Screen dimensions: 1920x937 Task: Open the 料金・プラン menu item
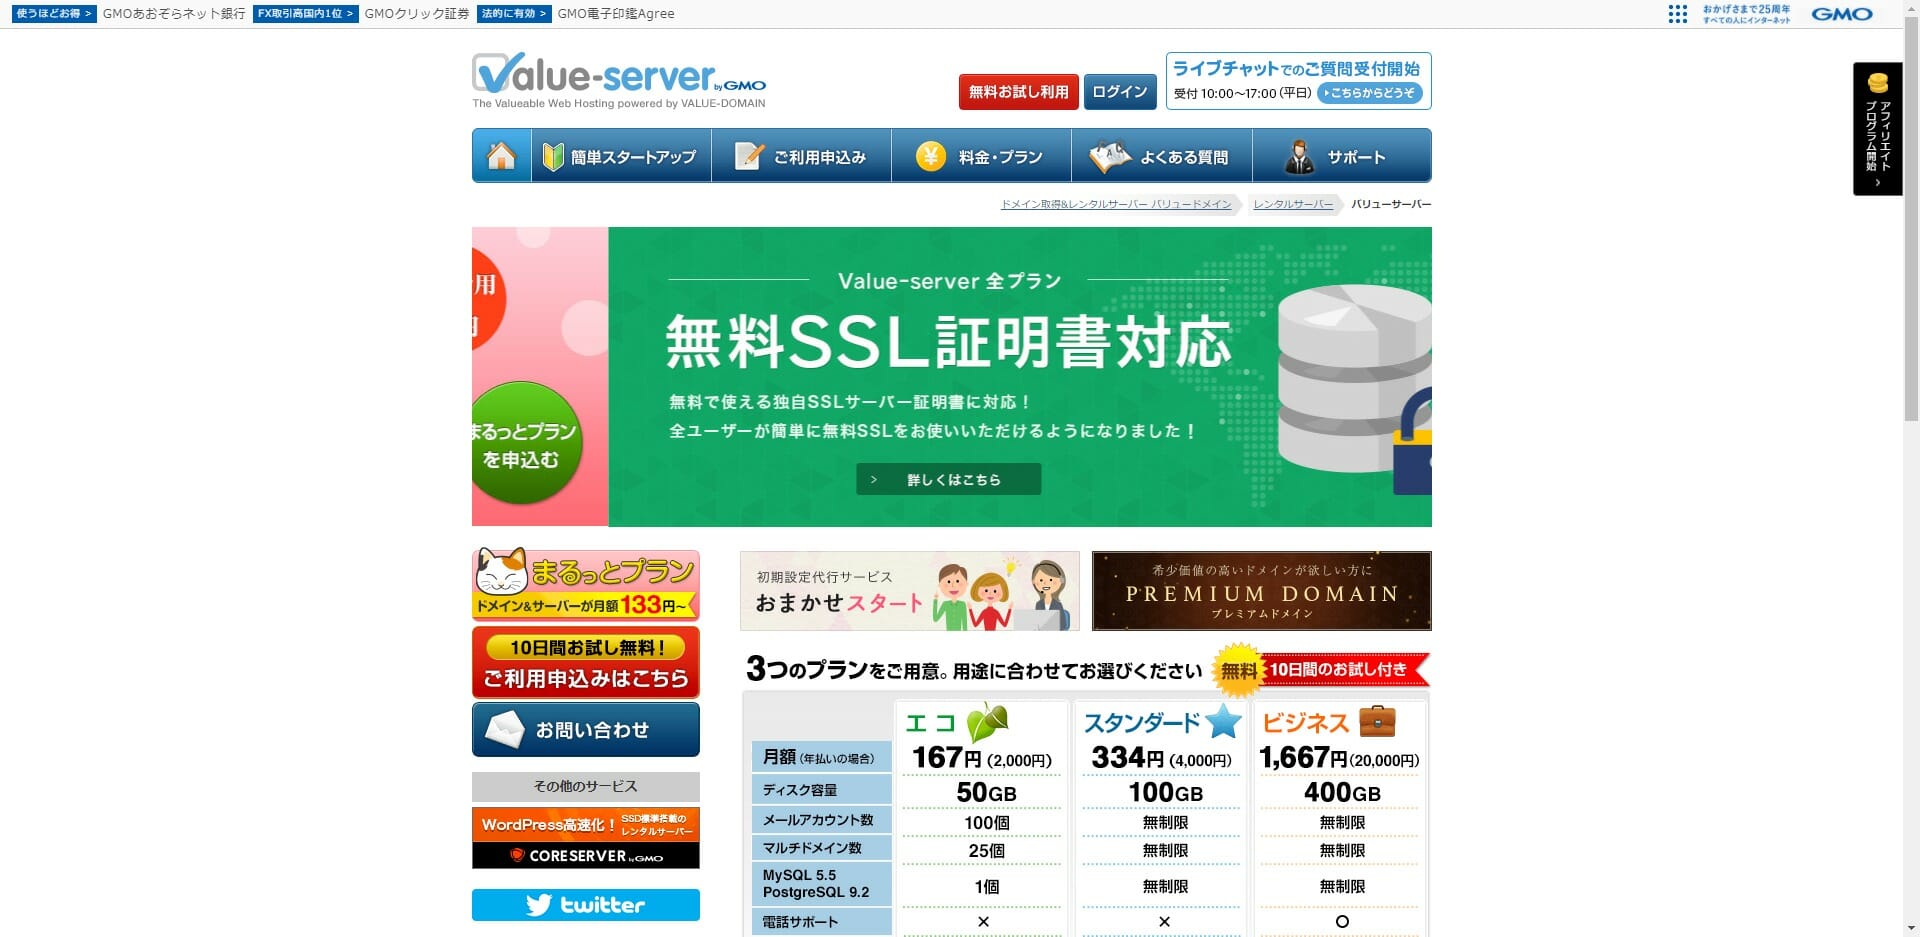point(981,156)
